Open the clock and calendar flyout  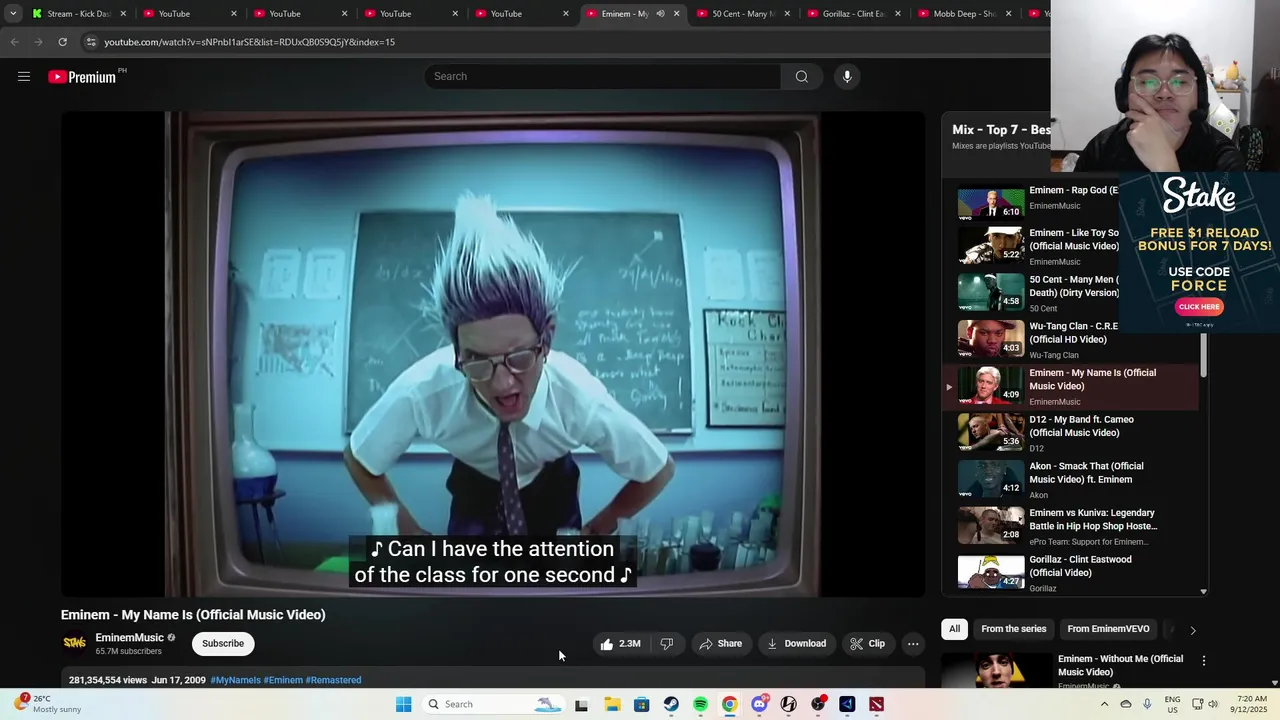[x=1251, y=704]
